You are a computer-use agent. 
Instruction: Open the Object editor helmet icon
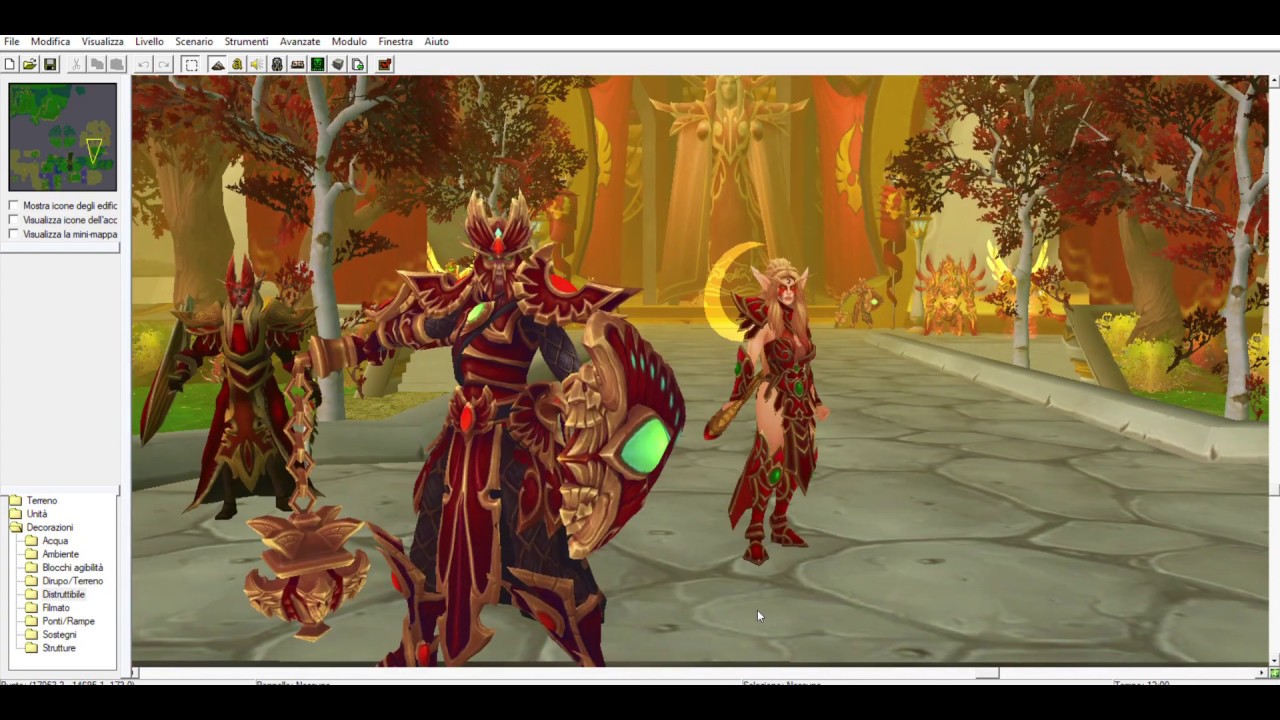277,64
